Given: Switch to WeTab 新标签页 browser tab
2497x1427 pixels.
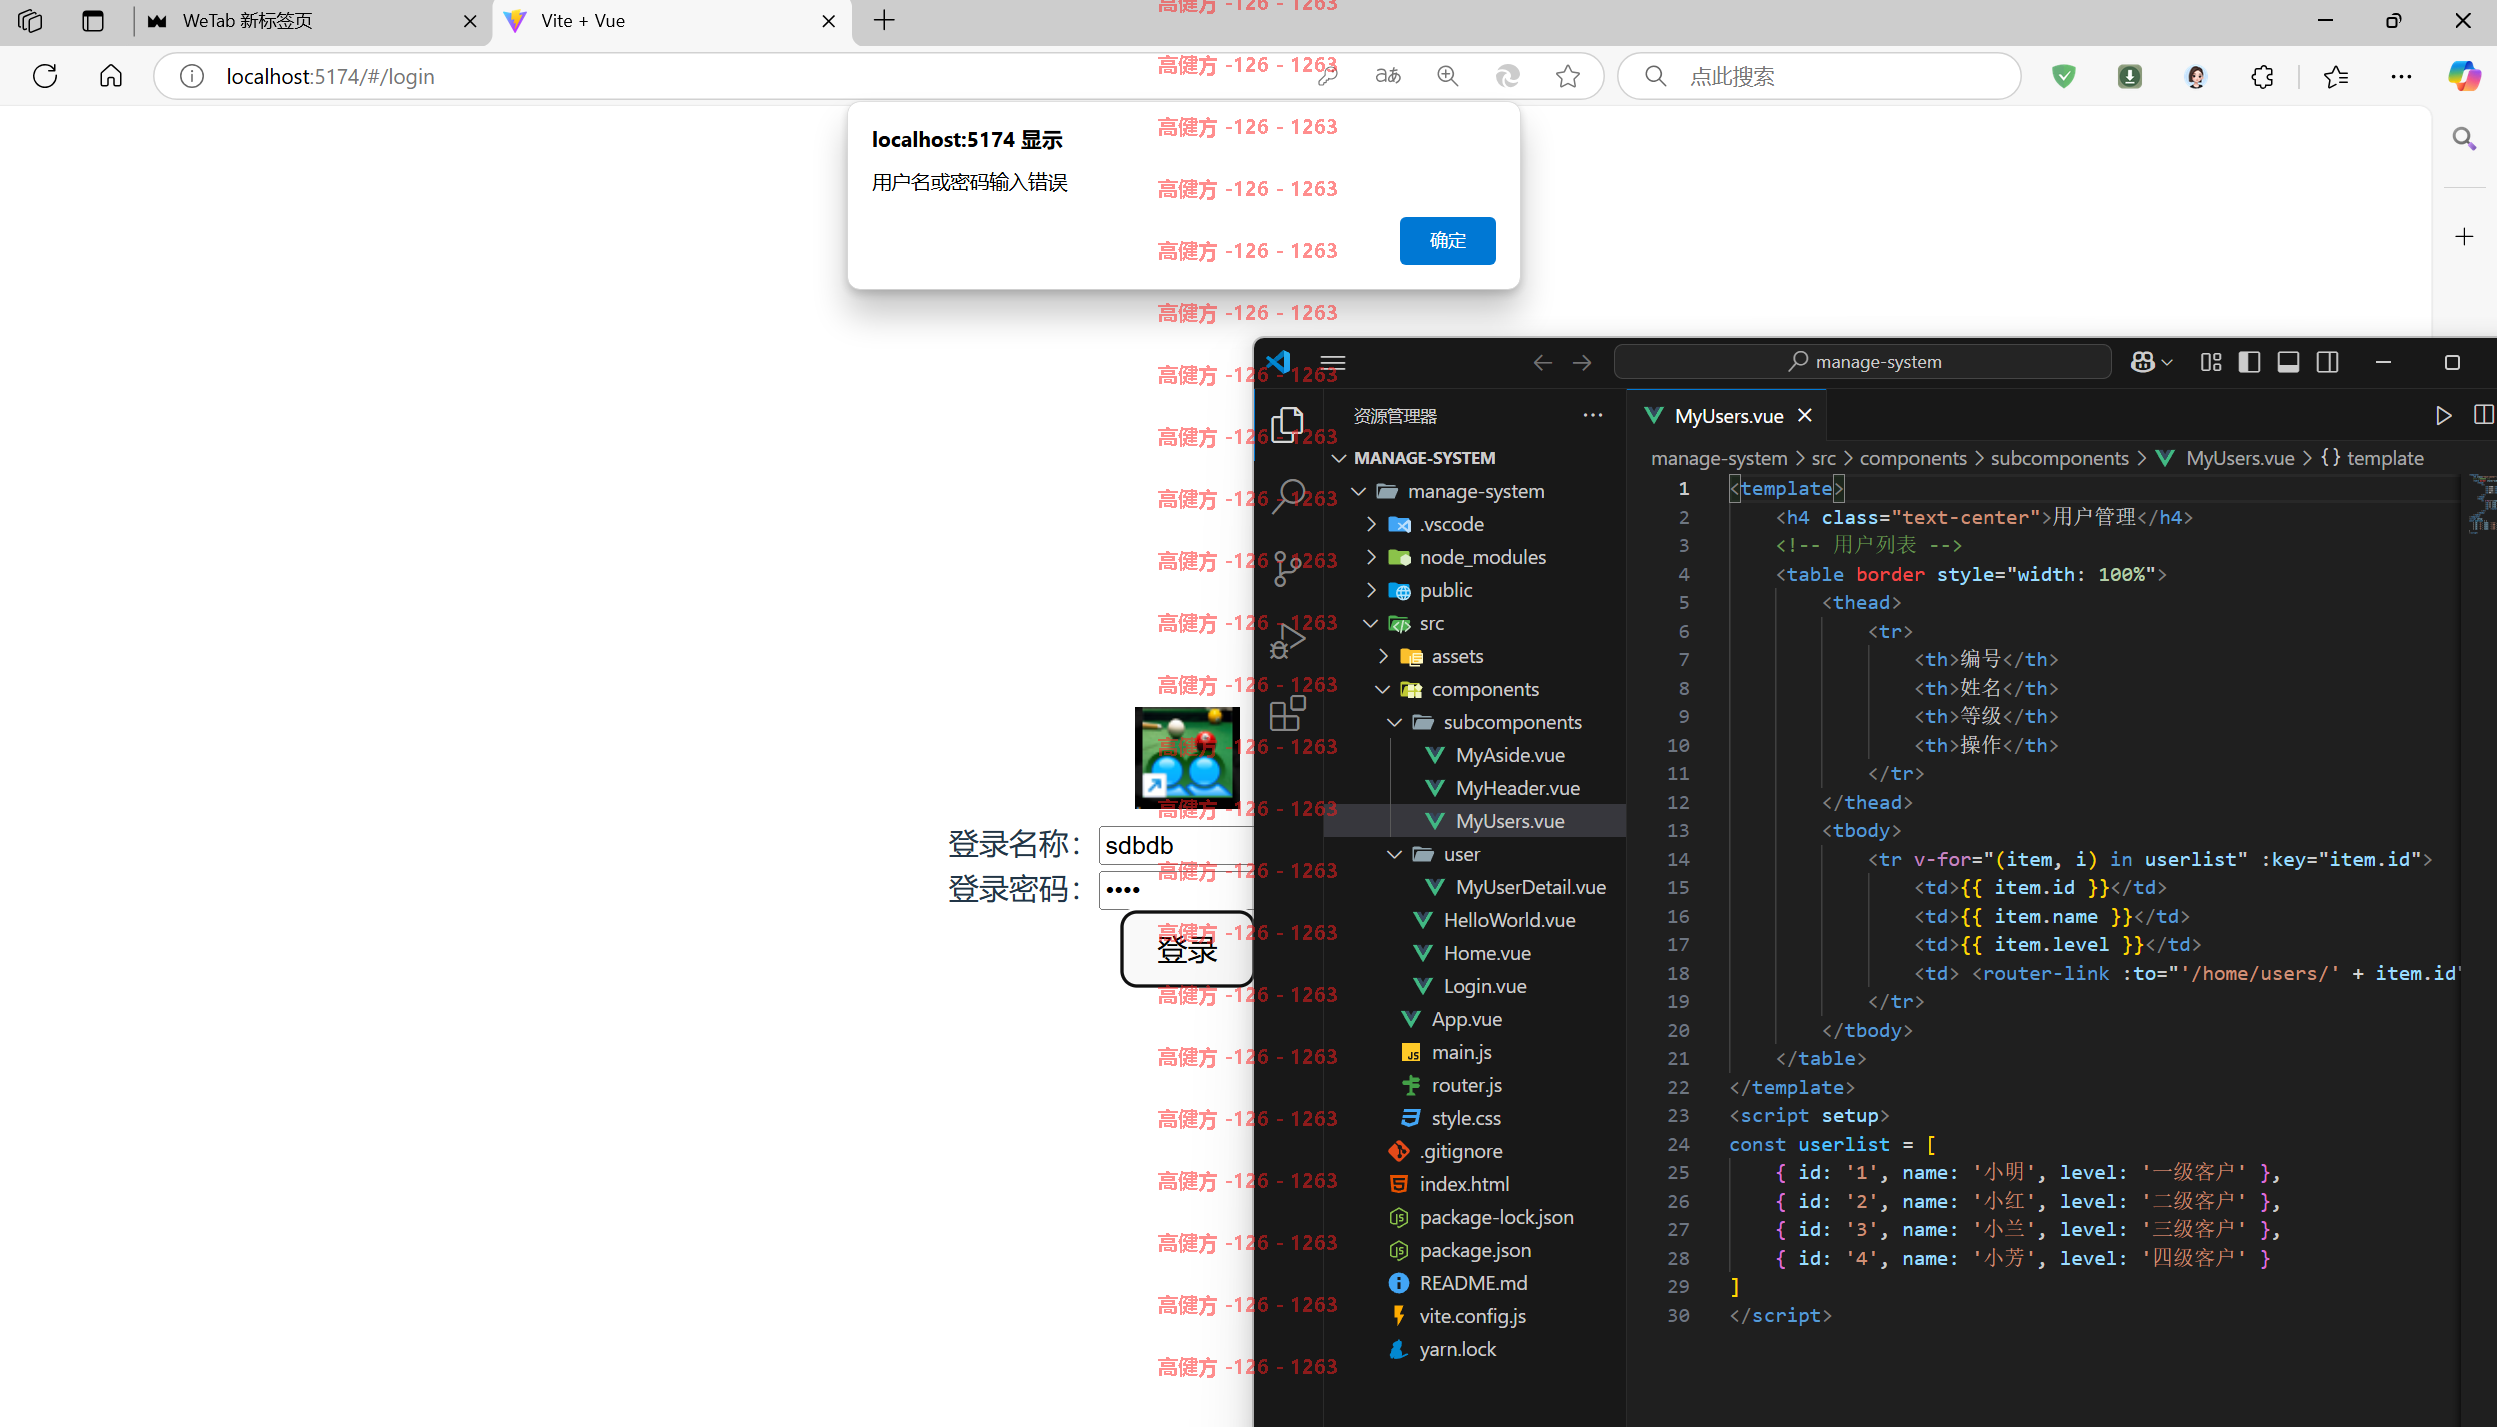Looking at the screenshot, I should click(x=312, y=21).
